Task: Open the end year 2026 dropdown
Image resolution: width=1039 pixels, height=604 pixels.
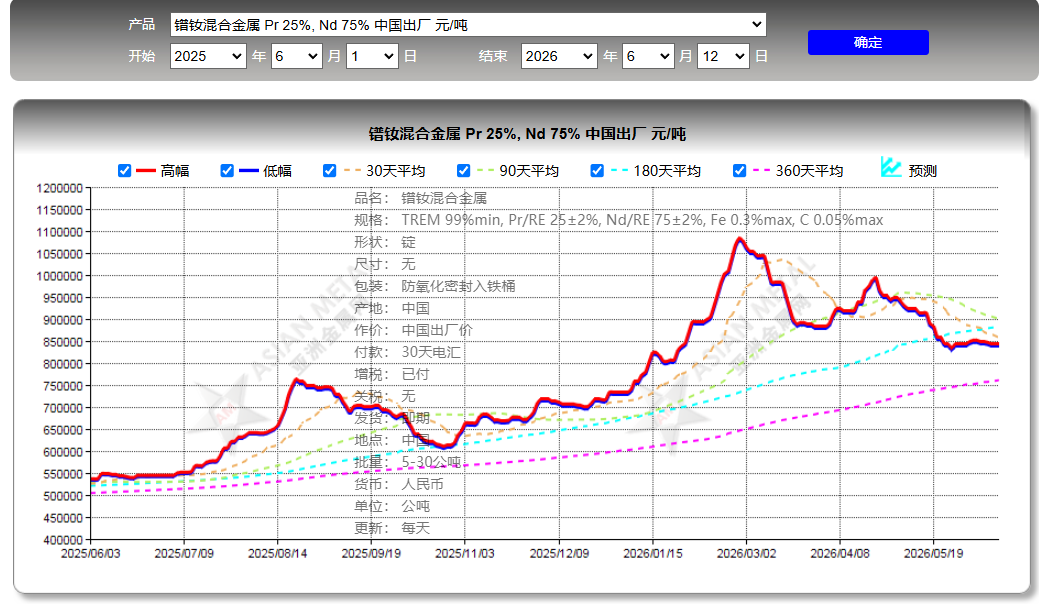Action: [x=559, y=56]
